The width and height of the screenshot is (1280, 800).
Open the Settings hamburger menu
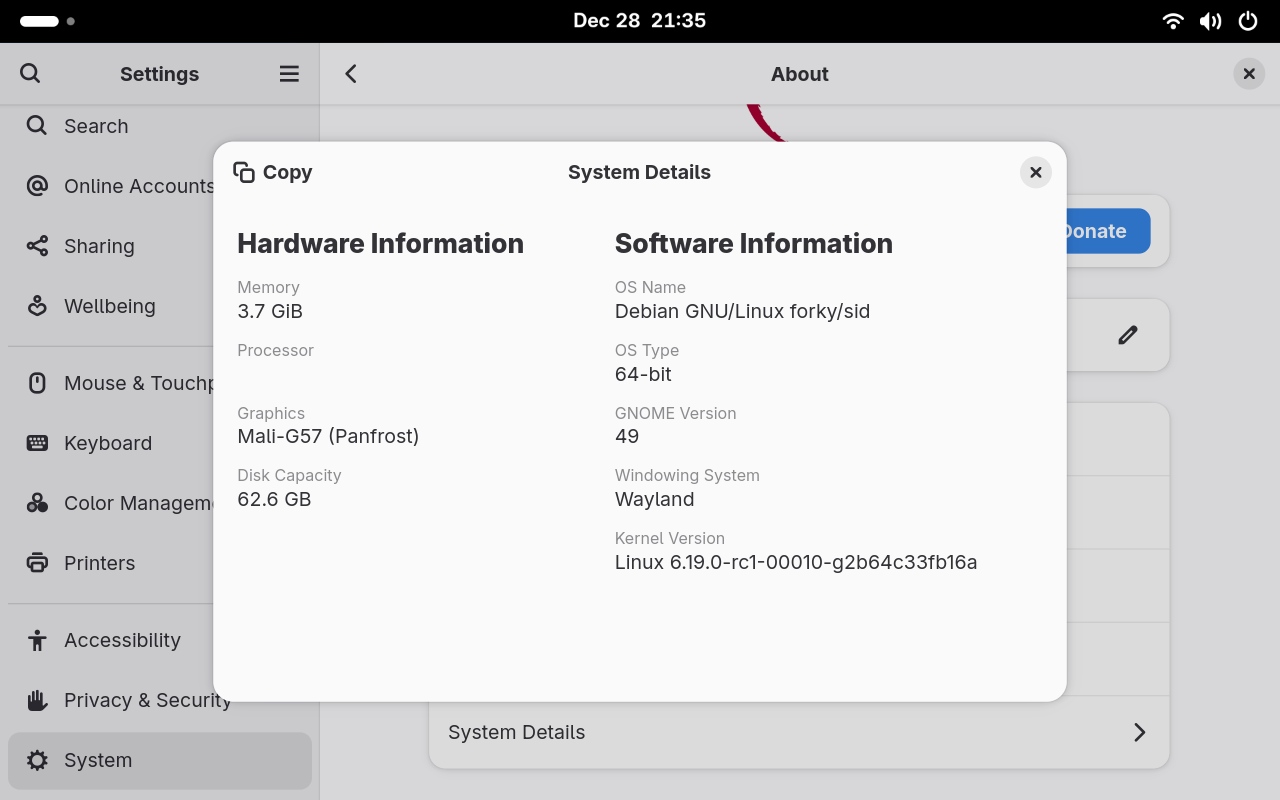tap(289, 74)
